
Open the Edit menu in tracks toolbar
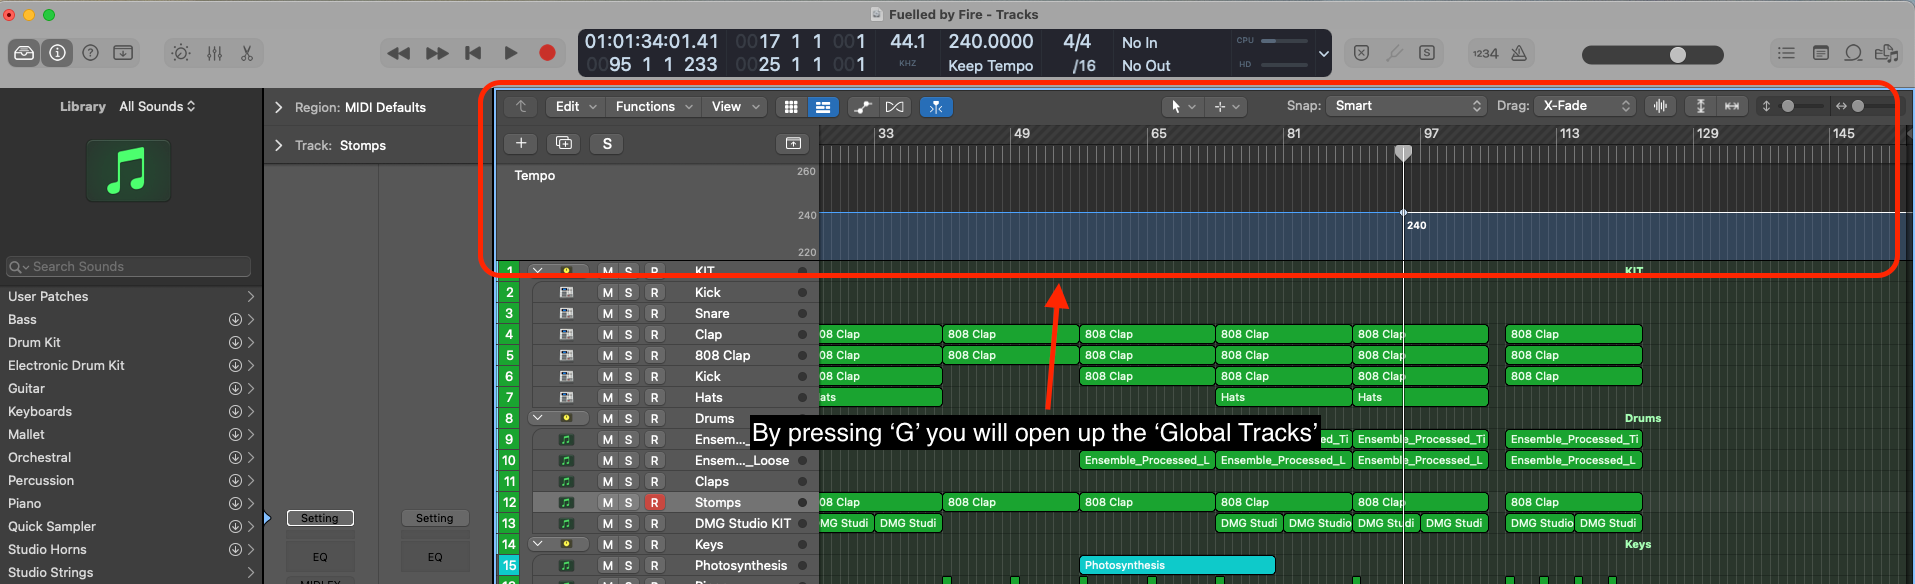(577, 106)
